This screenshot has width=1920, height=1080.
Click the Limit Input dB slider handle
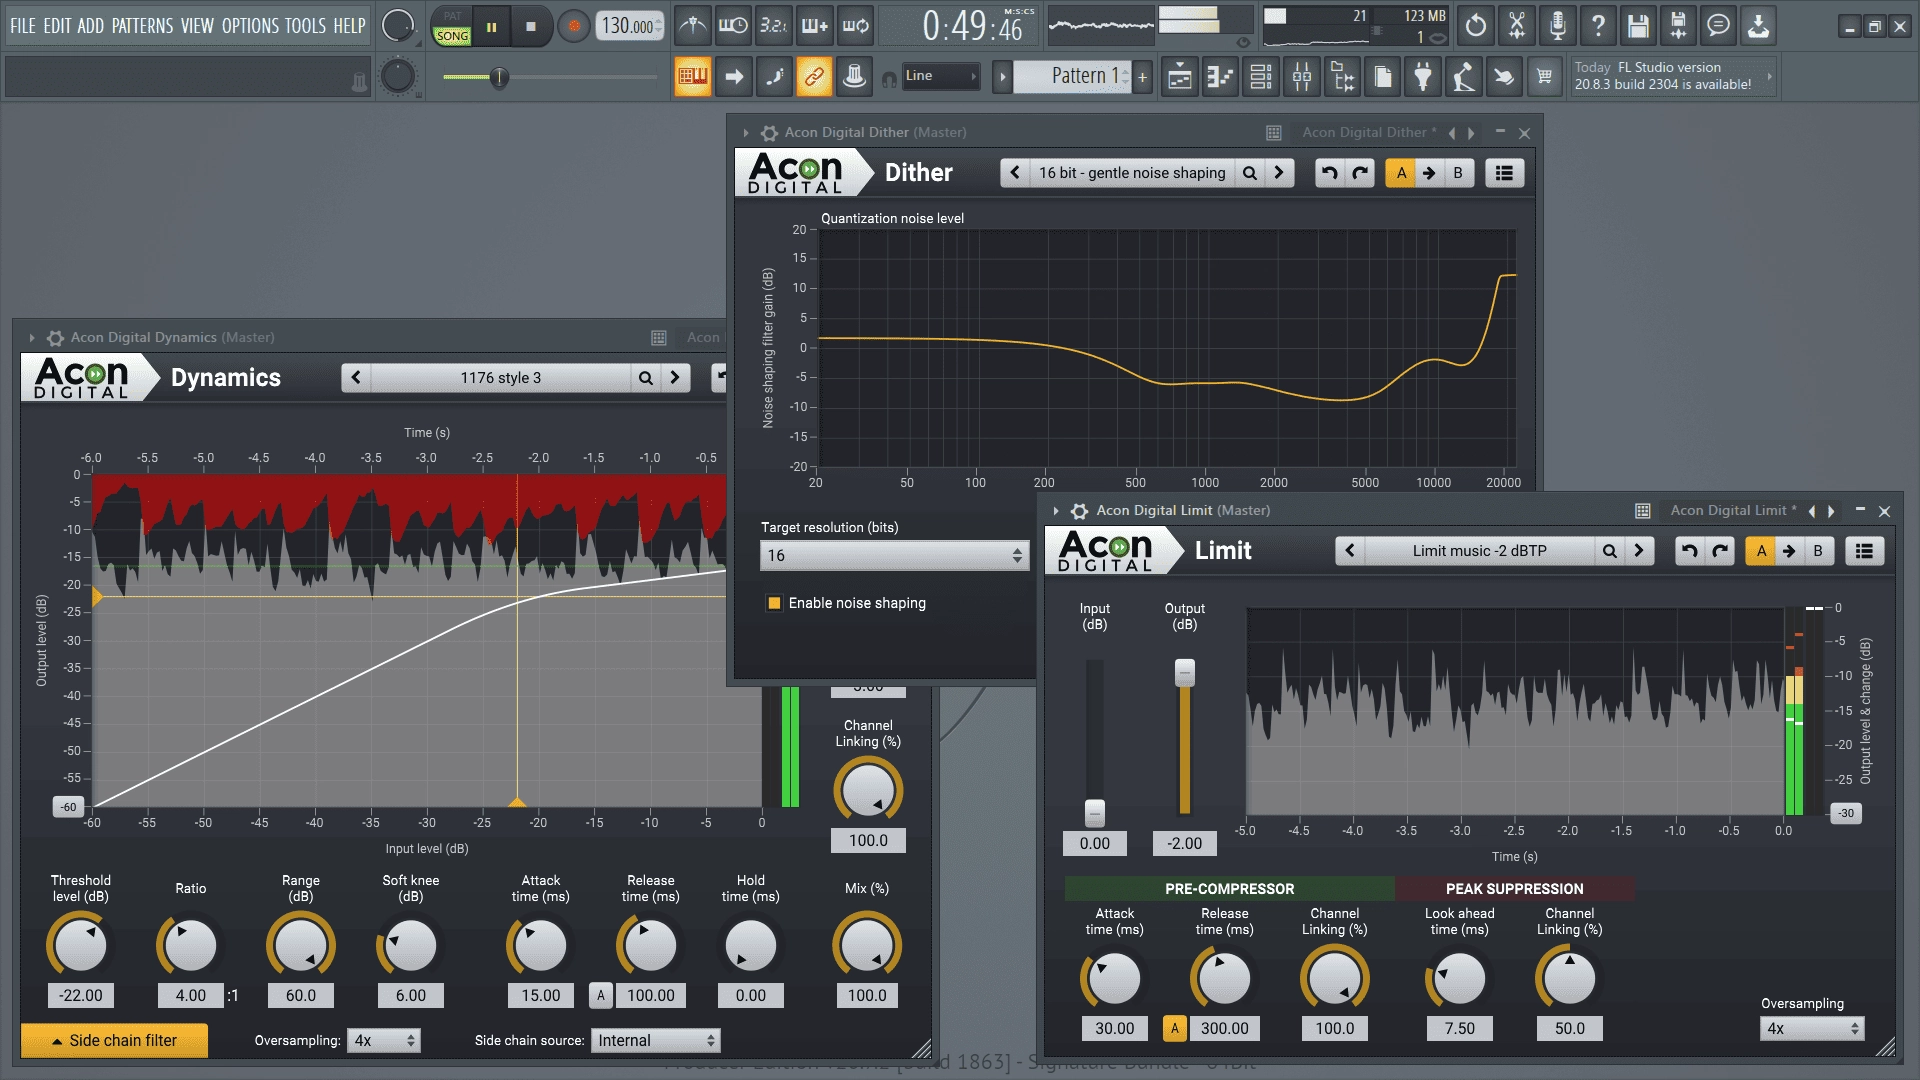(1095, 812)
